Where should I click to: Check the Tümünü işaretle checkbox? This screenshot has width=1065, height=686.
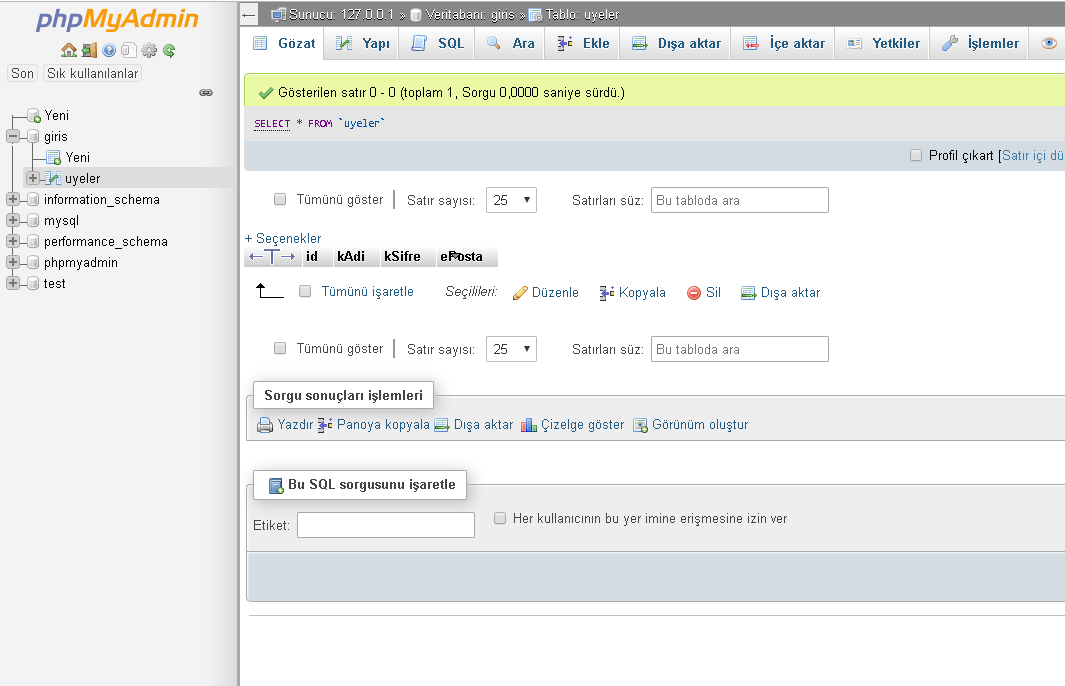305,291
